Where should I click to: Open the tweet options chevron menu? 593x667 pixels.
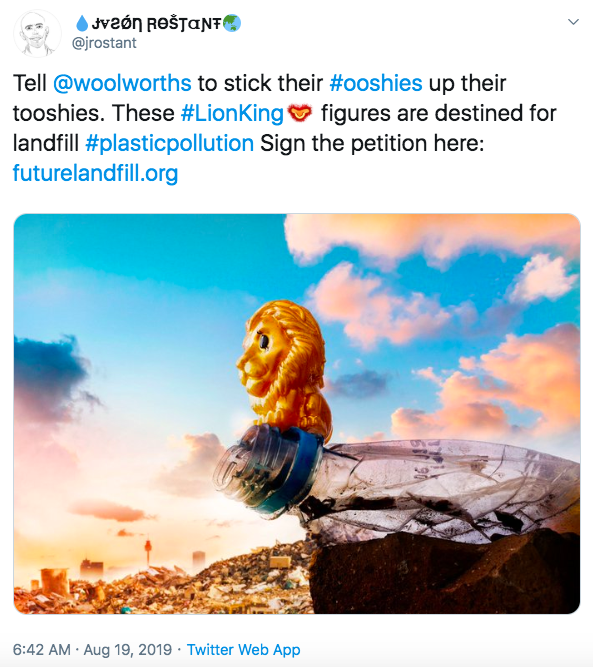[573, 22]
